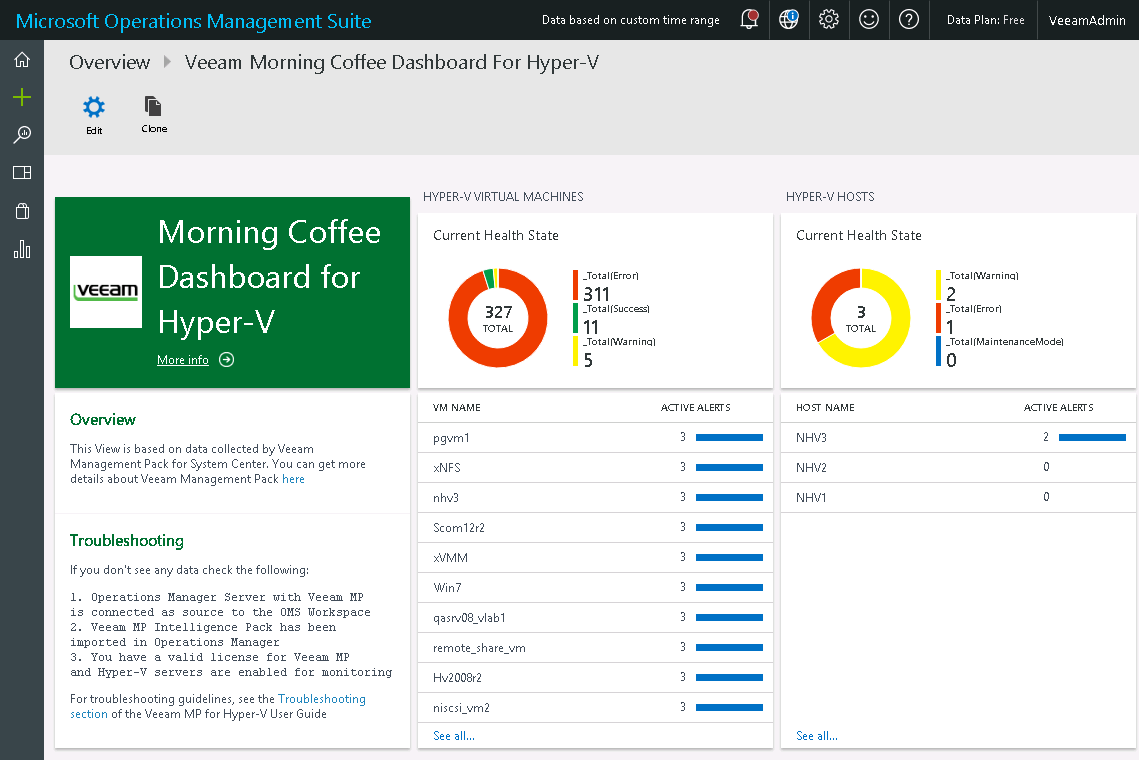The height and width of the screenshot is (760, 1139).
Task: Select the Hv2008r2 row
Action: [x=596, y=677]
